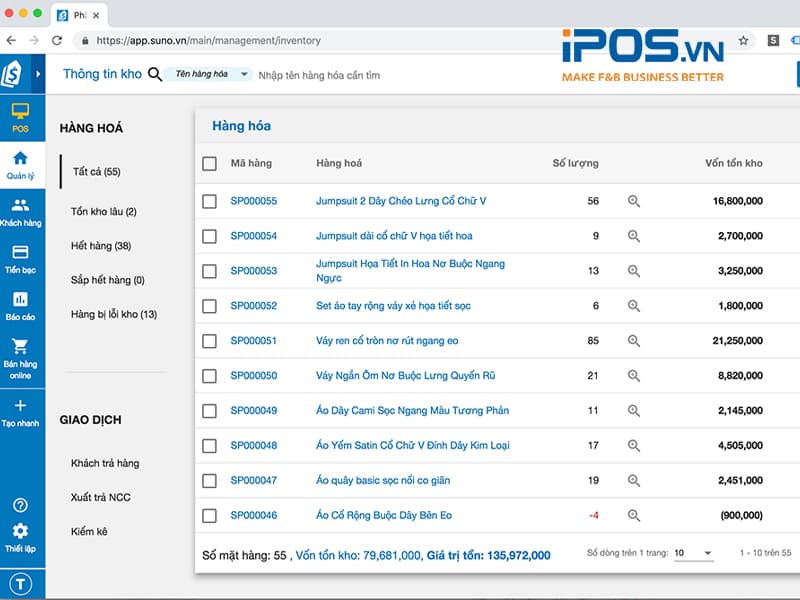The width and height of the screenshot is (800, 600).
Task: Select checkbox for item SP000050
Action: [x=209, y=376]
